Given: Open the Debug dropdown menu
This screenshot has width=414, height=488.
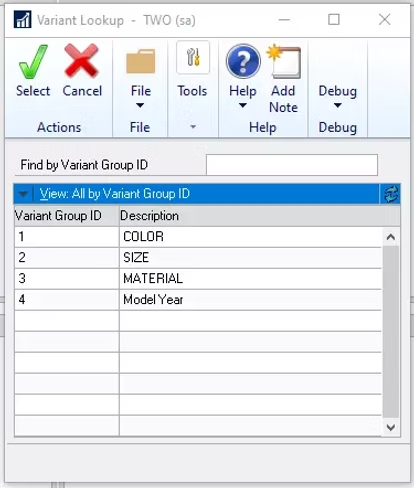Looking at the screenshot, I should [338, 96].
